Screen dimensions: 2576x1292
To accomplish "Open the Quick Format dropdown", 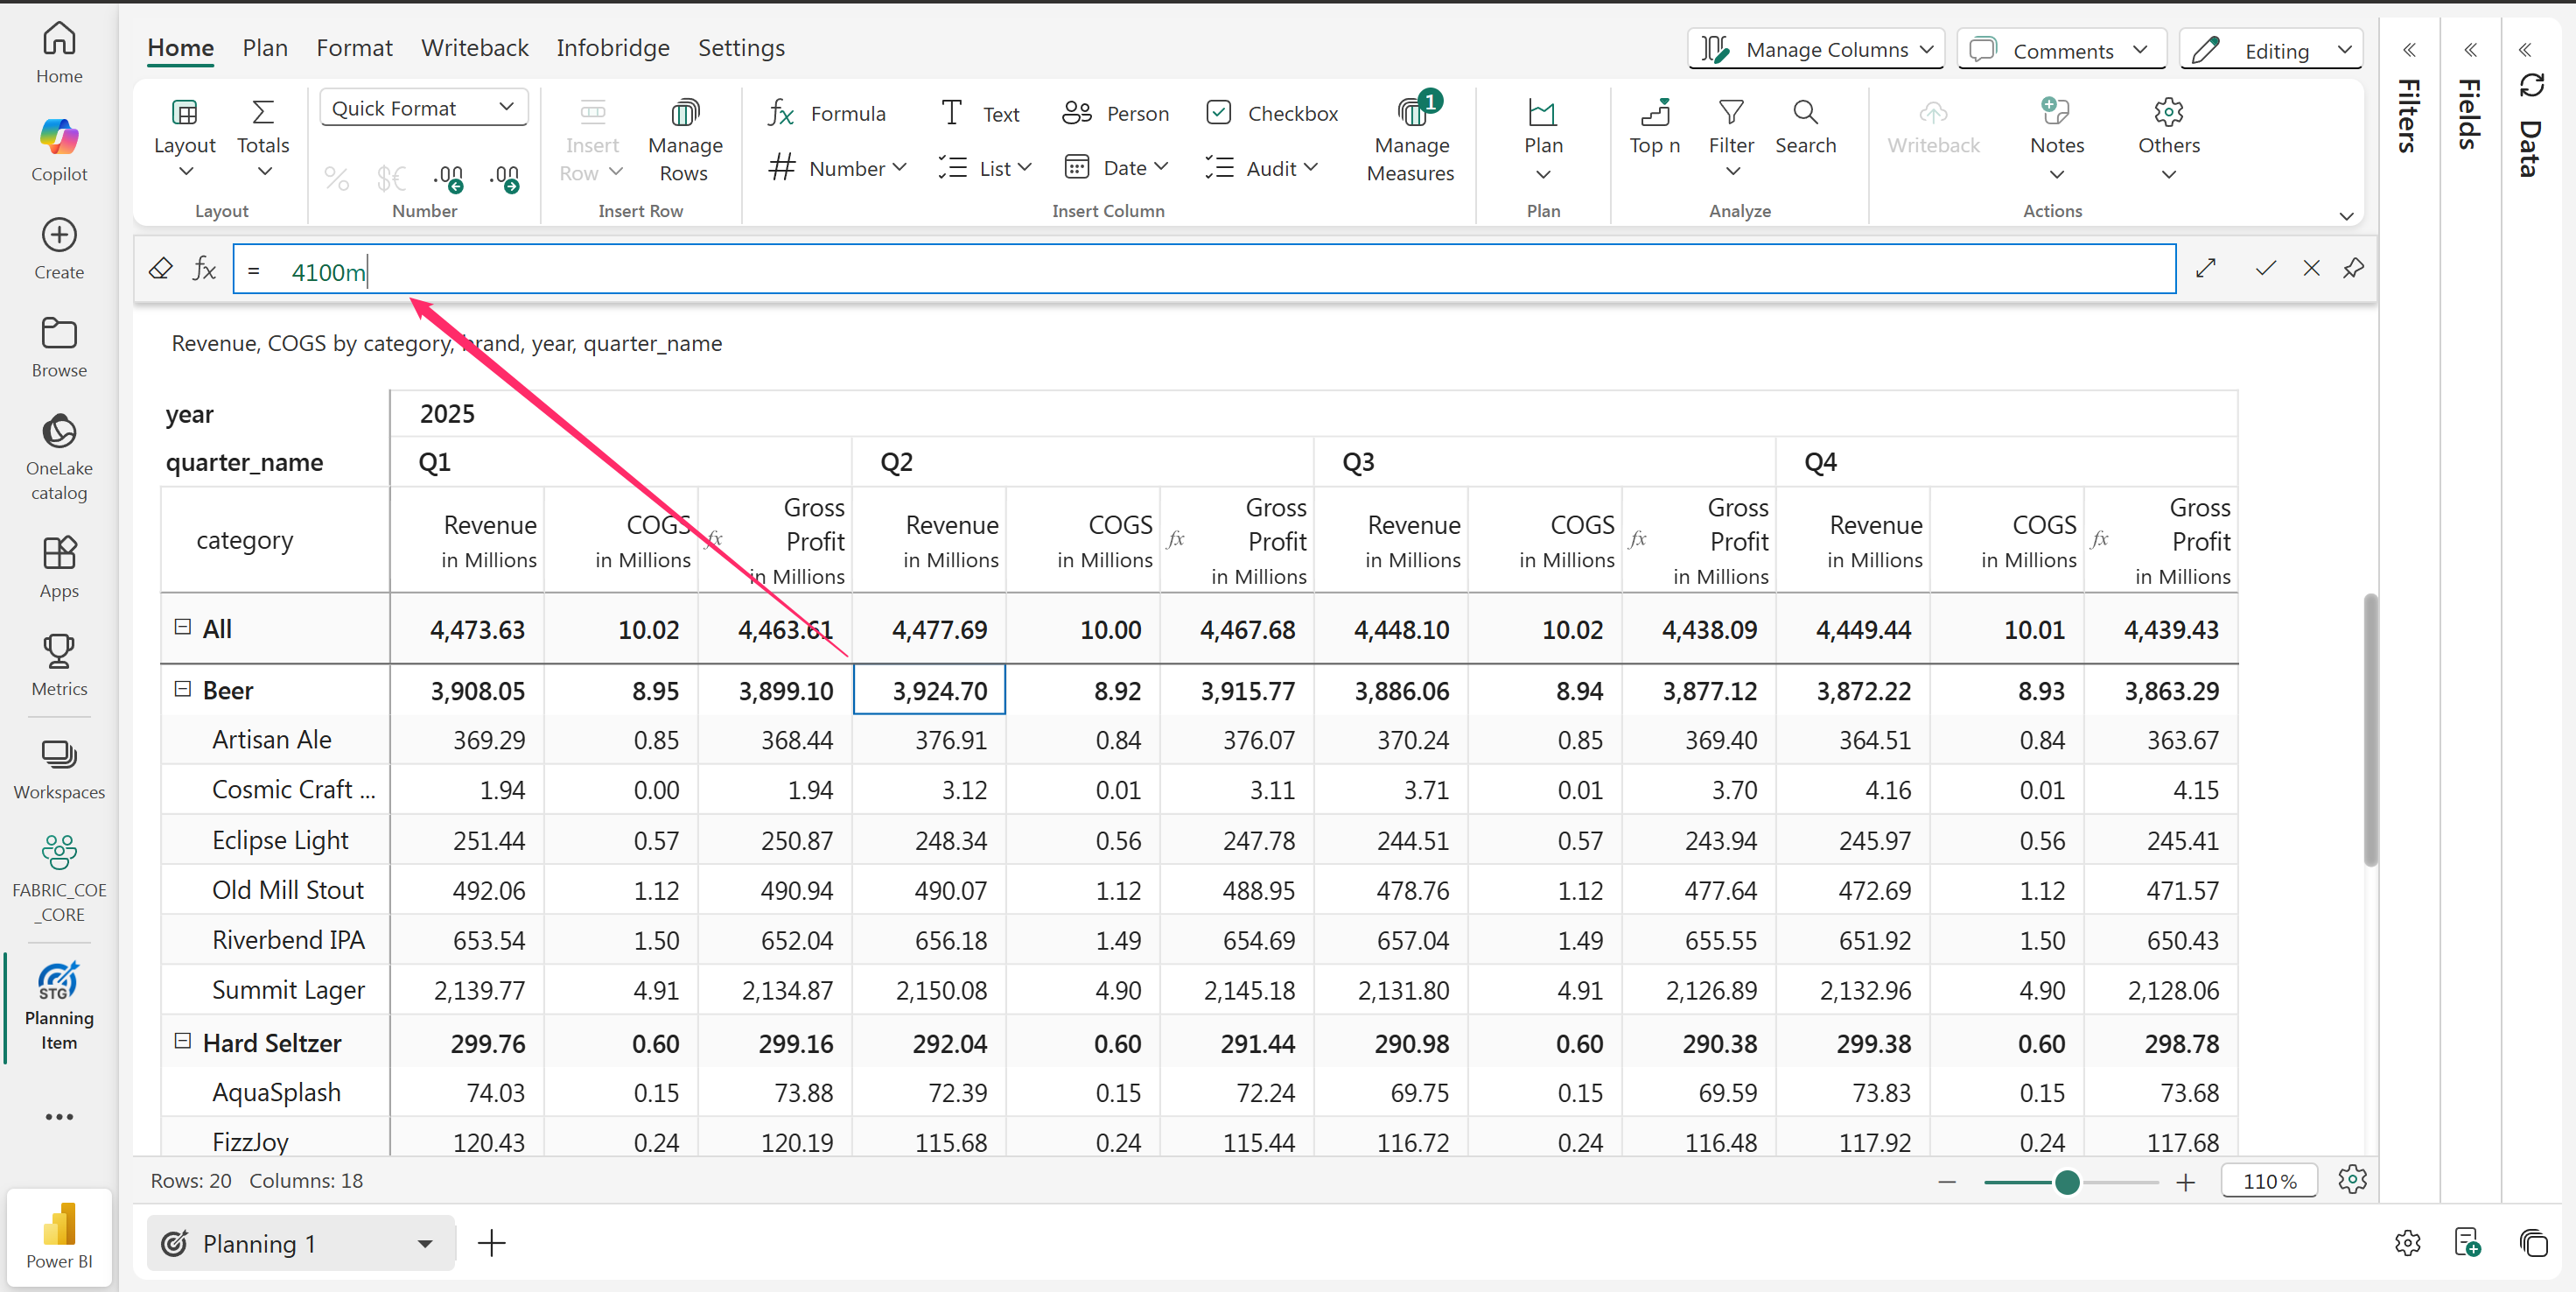I will (x=424, y=108).
